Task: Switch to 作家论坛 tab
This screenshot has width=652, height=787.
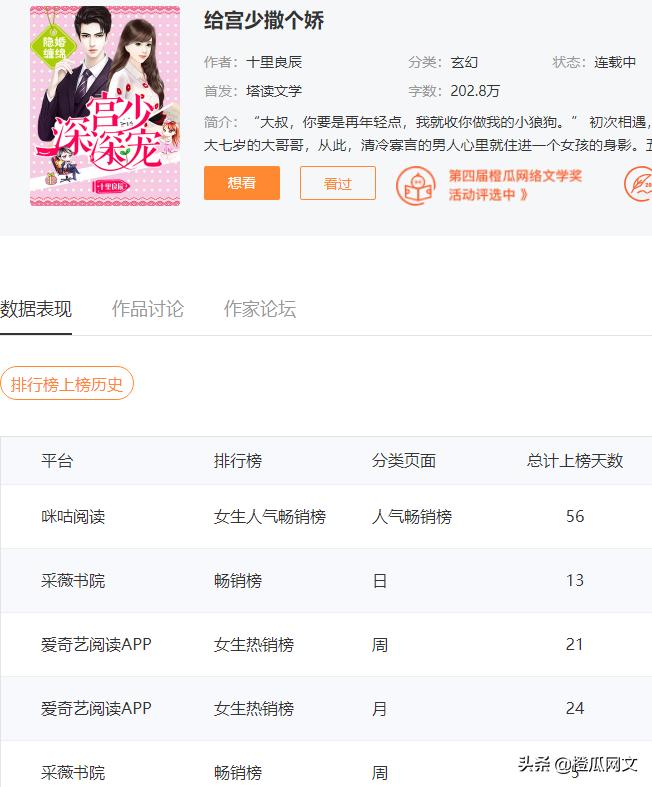Action: pos(260,309)
